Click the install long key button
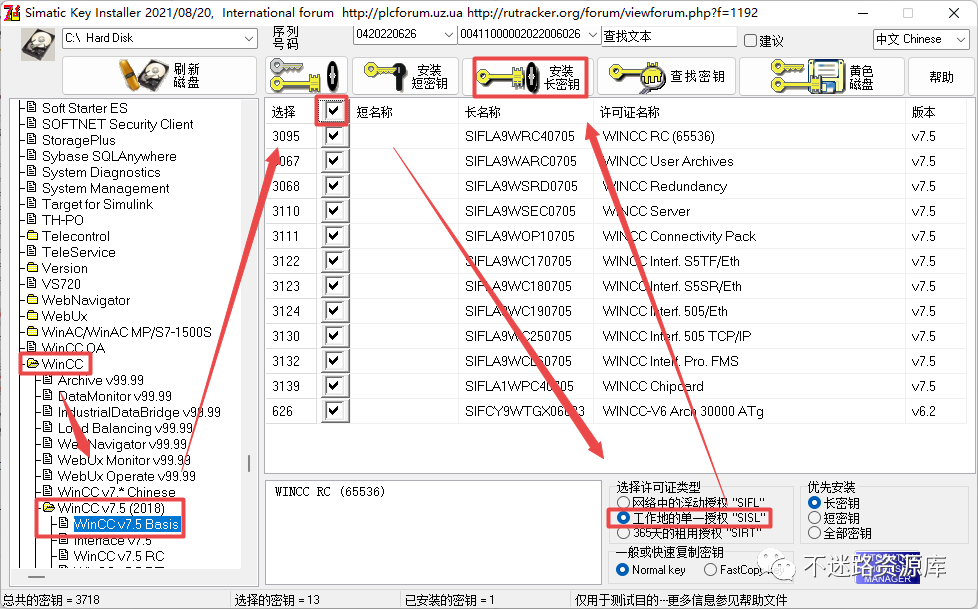The width and height of the screenshot is (978, 609). pos(530,77)
